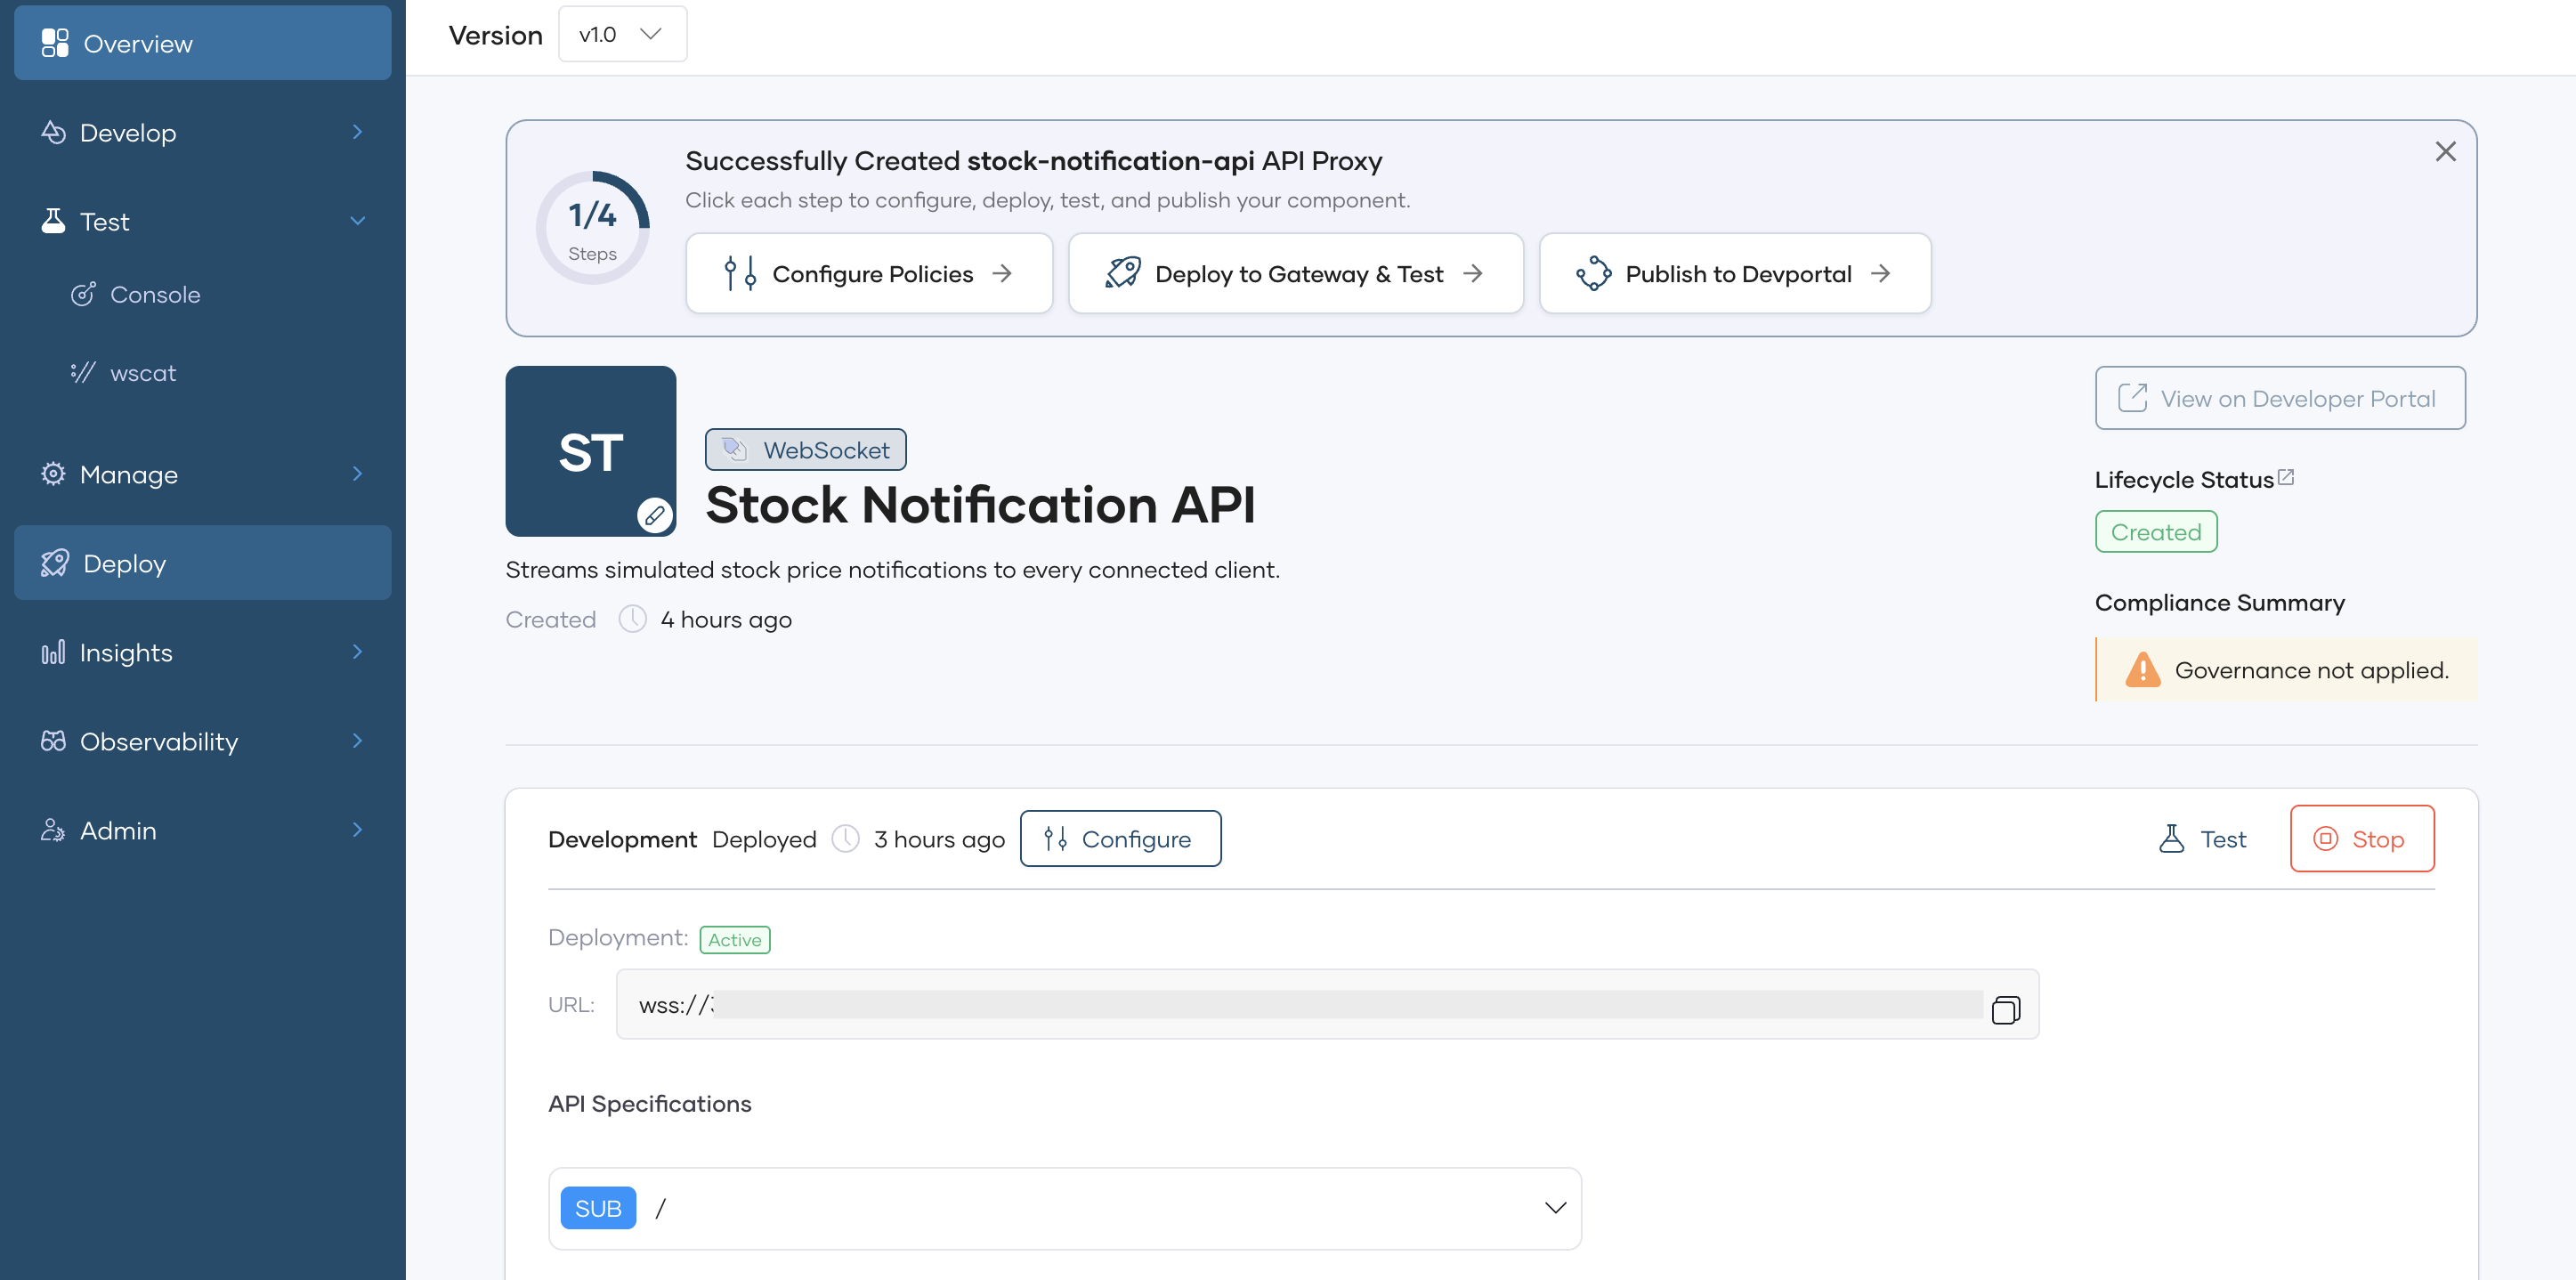Image resolution: width=2576 pixels, height=1280 pixels.
Task: Click the 1/4 Steps progress ring
Action: 593,228
